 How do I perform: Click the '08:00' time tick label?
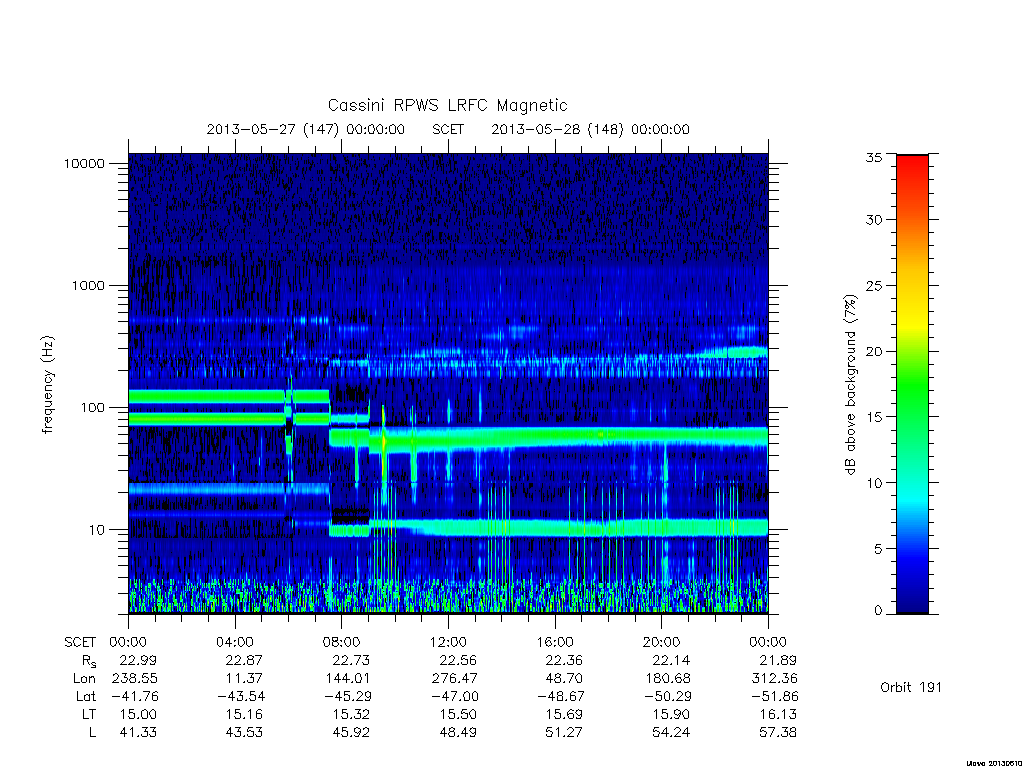coord(342,642)
